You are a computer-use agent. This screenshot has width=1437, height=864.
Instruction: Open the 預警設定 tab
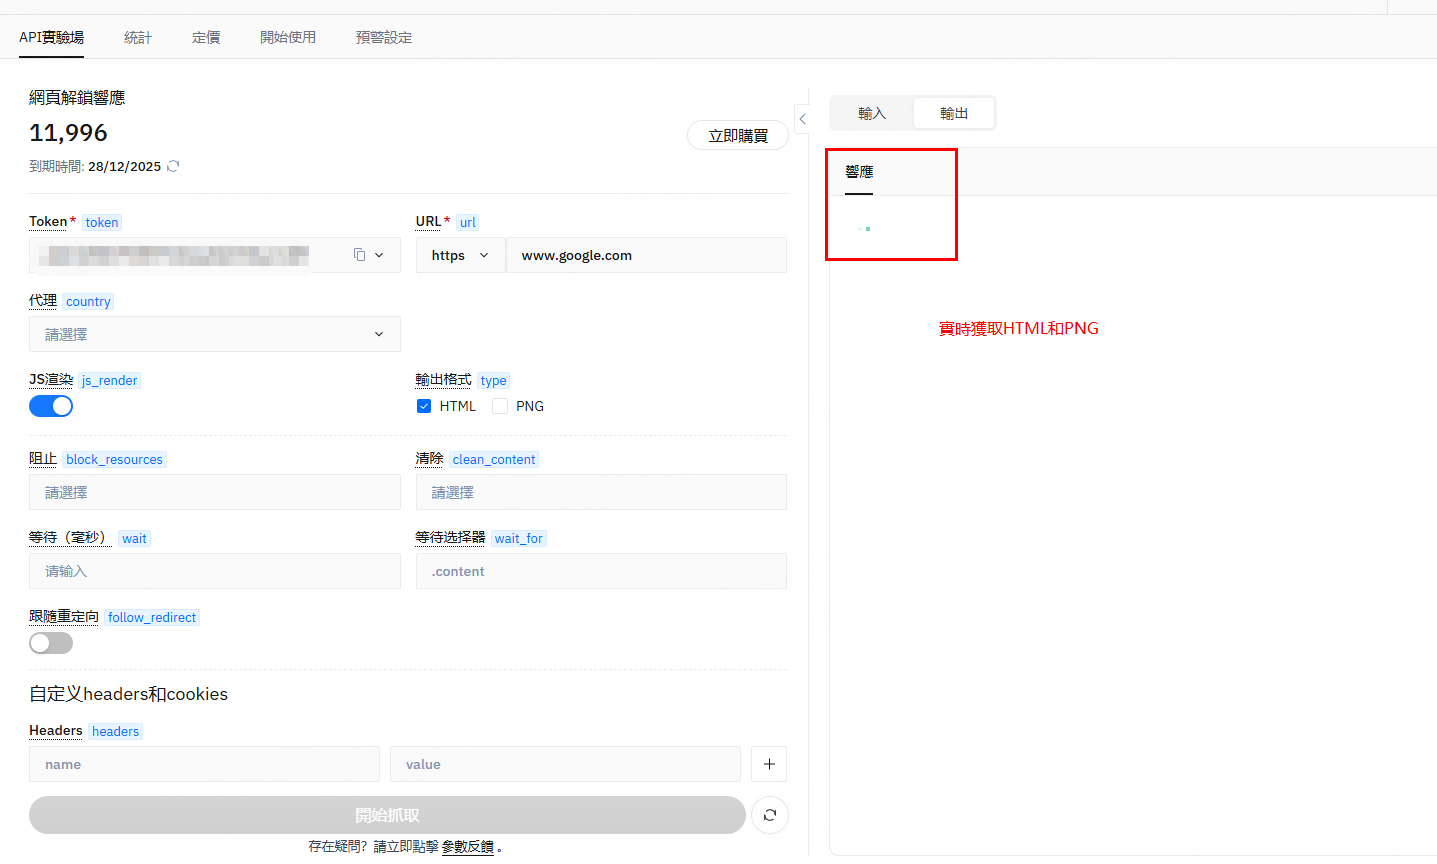click(x=383, y=37)
